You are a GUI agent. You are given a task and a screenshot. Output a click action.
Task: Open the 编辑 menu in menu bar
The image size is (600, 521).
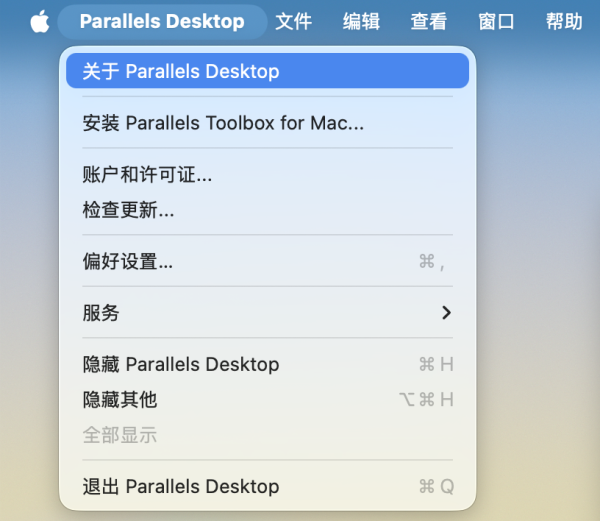click(361, 21)
